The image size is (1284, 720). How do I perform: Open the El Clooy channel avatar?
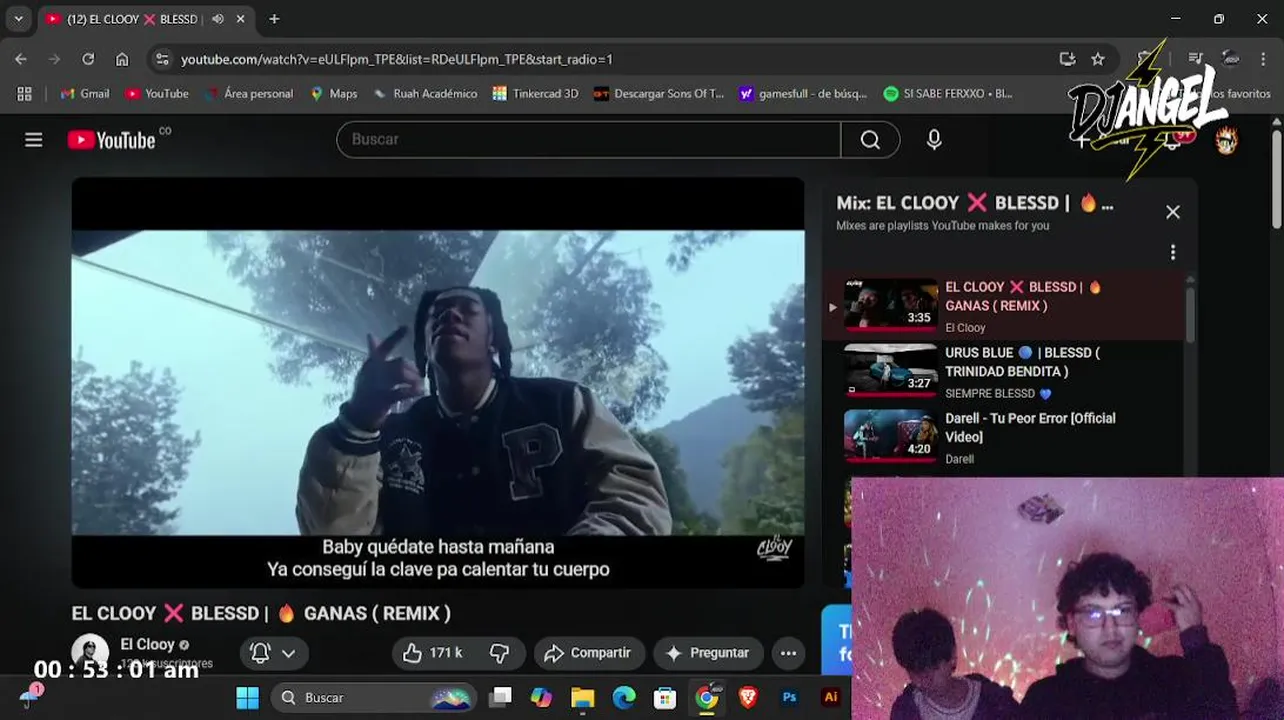tap(90, 653)
